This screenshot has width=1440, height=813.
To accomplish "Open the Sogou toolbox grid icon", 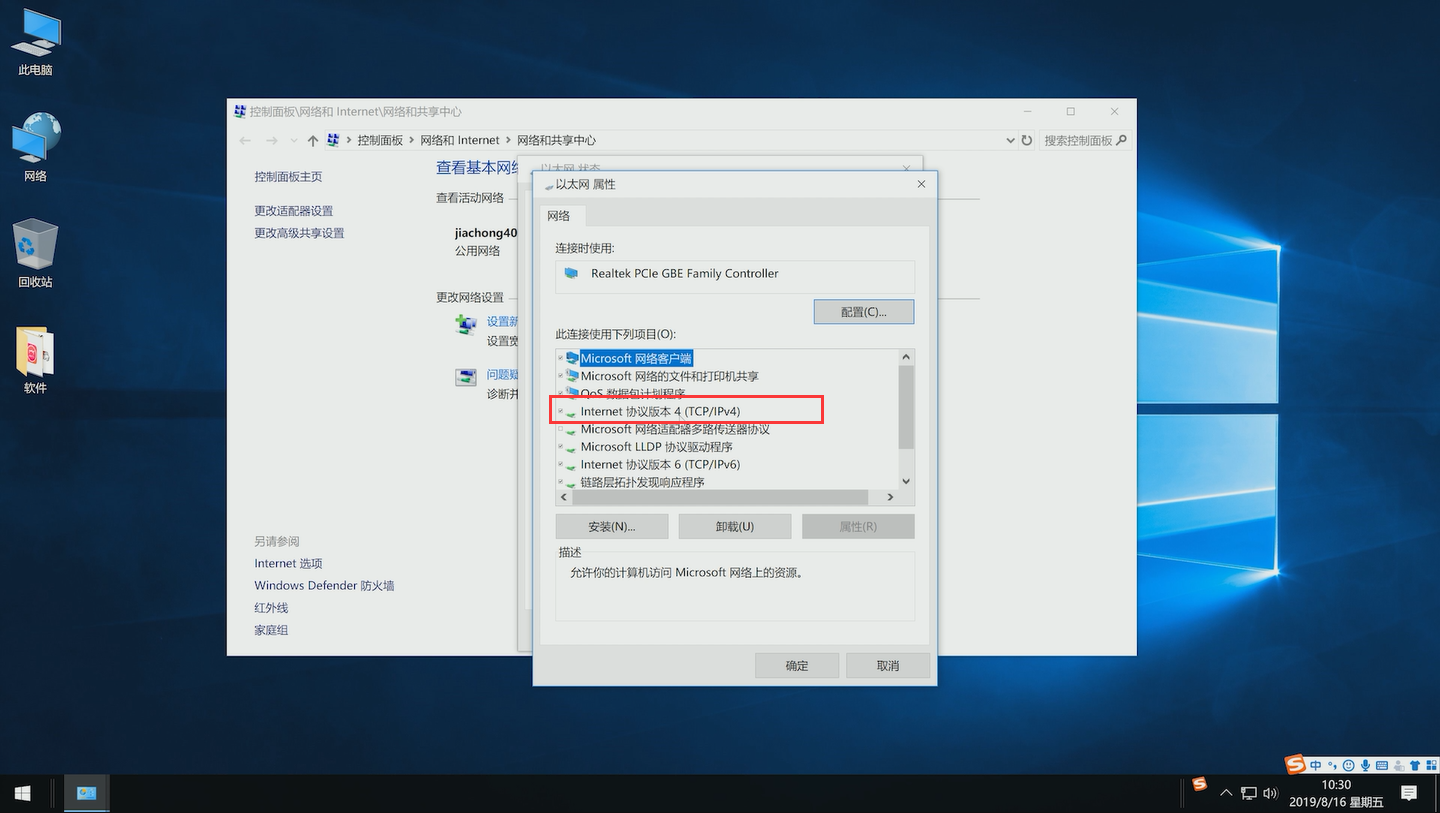I will pos(1431,766).
